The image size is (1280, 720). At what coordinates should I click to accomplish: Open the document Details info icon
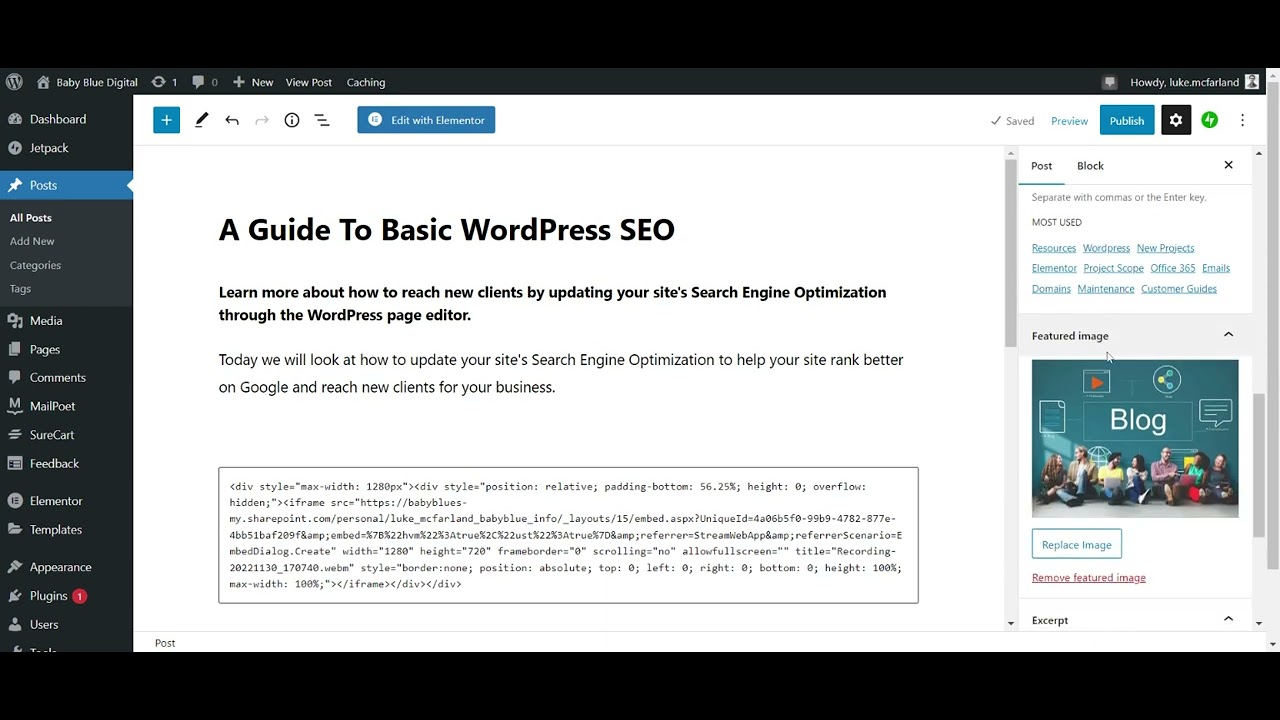292,120
